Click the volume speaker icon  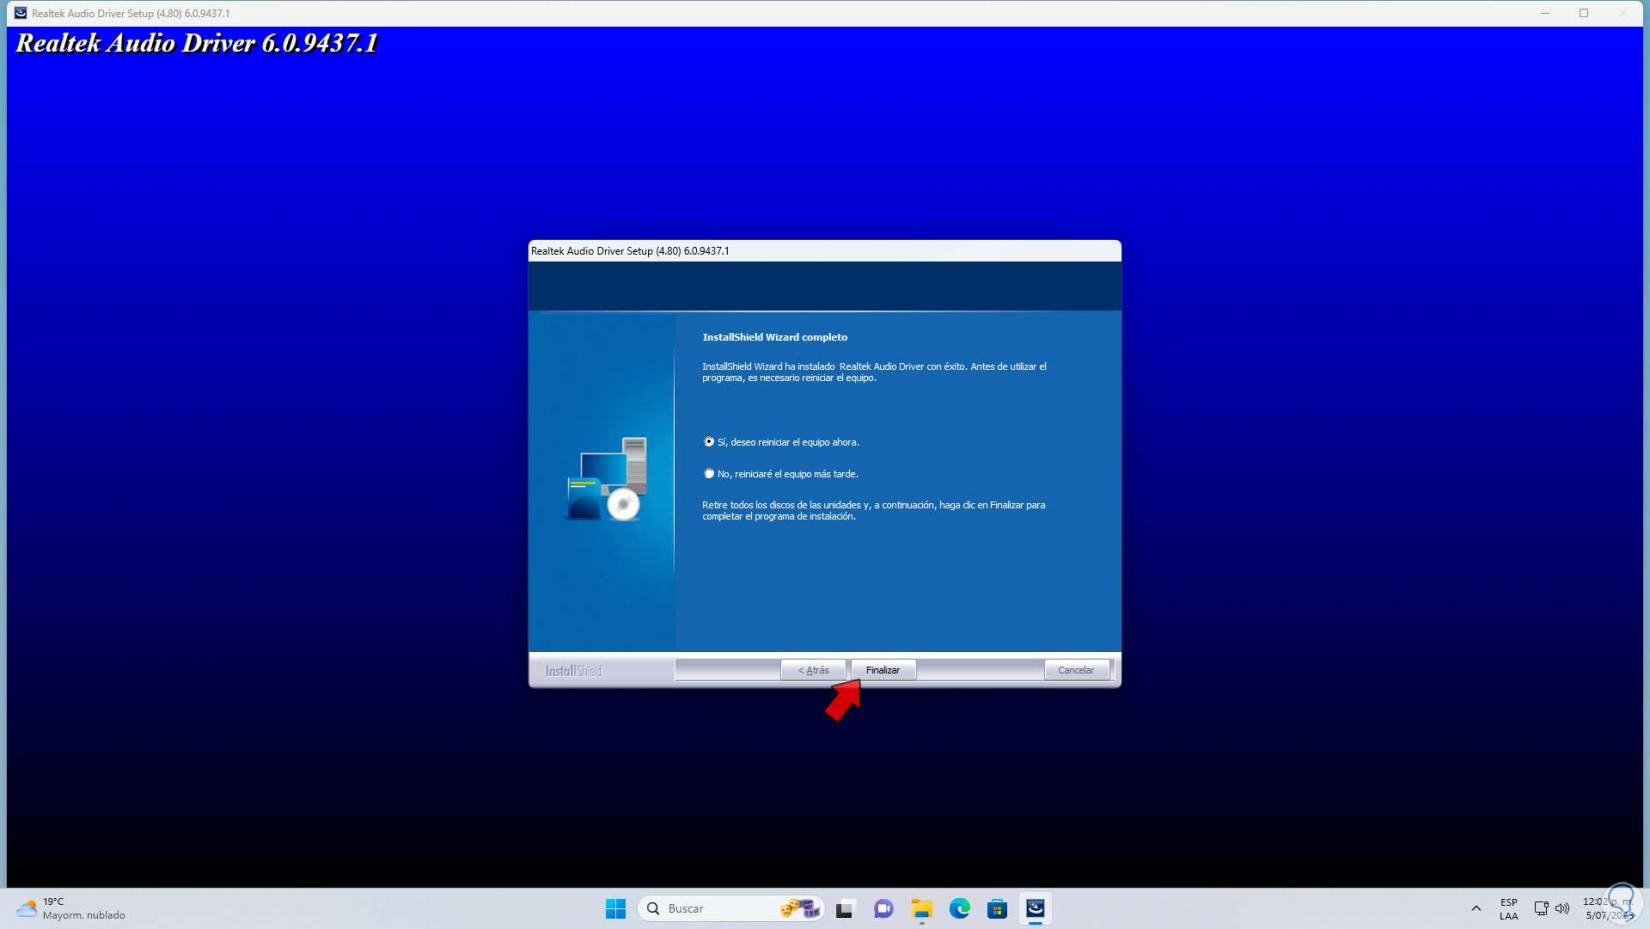click(x=1562, y=908)
